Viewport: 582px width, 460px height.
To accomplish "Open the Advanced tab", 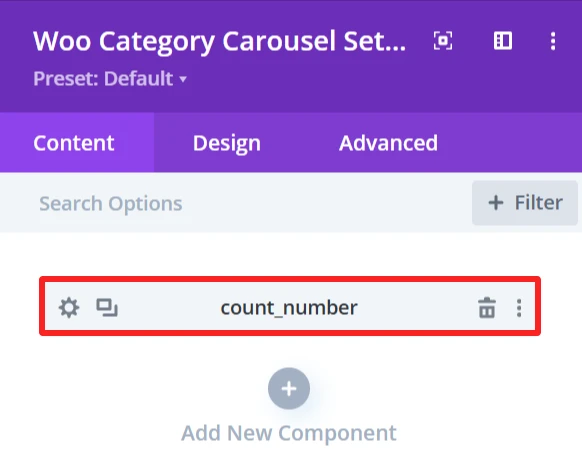I will (x=388, y=143).
